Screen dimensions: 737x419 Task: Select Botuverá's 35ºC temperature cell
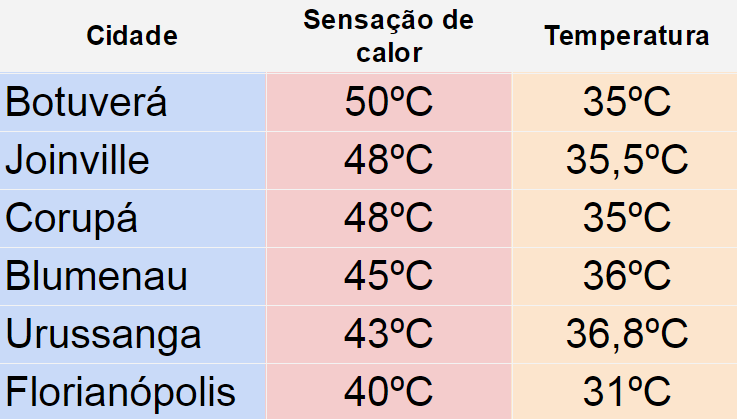625,102
